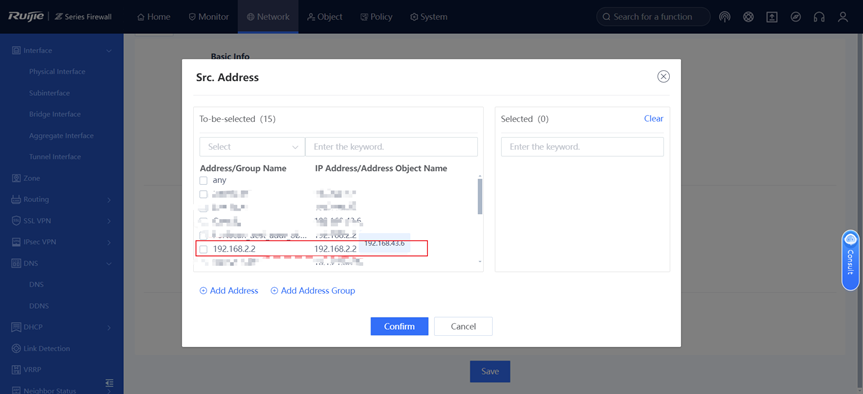Click the Search for a function box

(x=653, y=17)
